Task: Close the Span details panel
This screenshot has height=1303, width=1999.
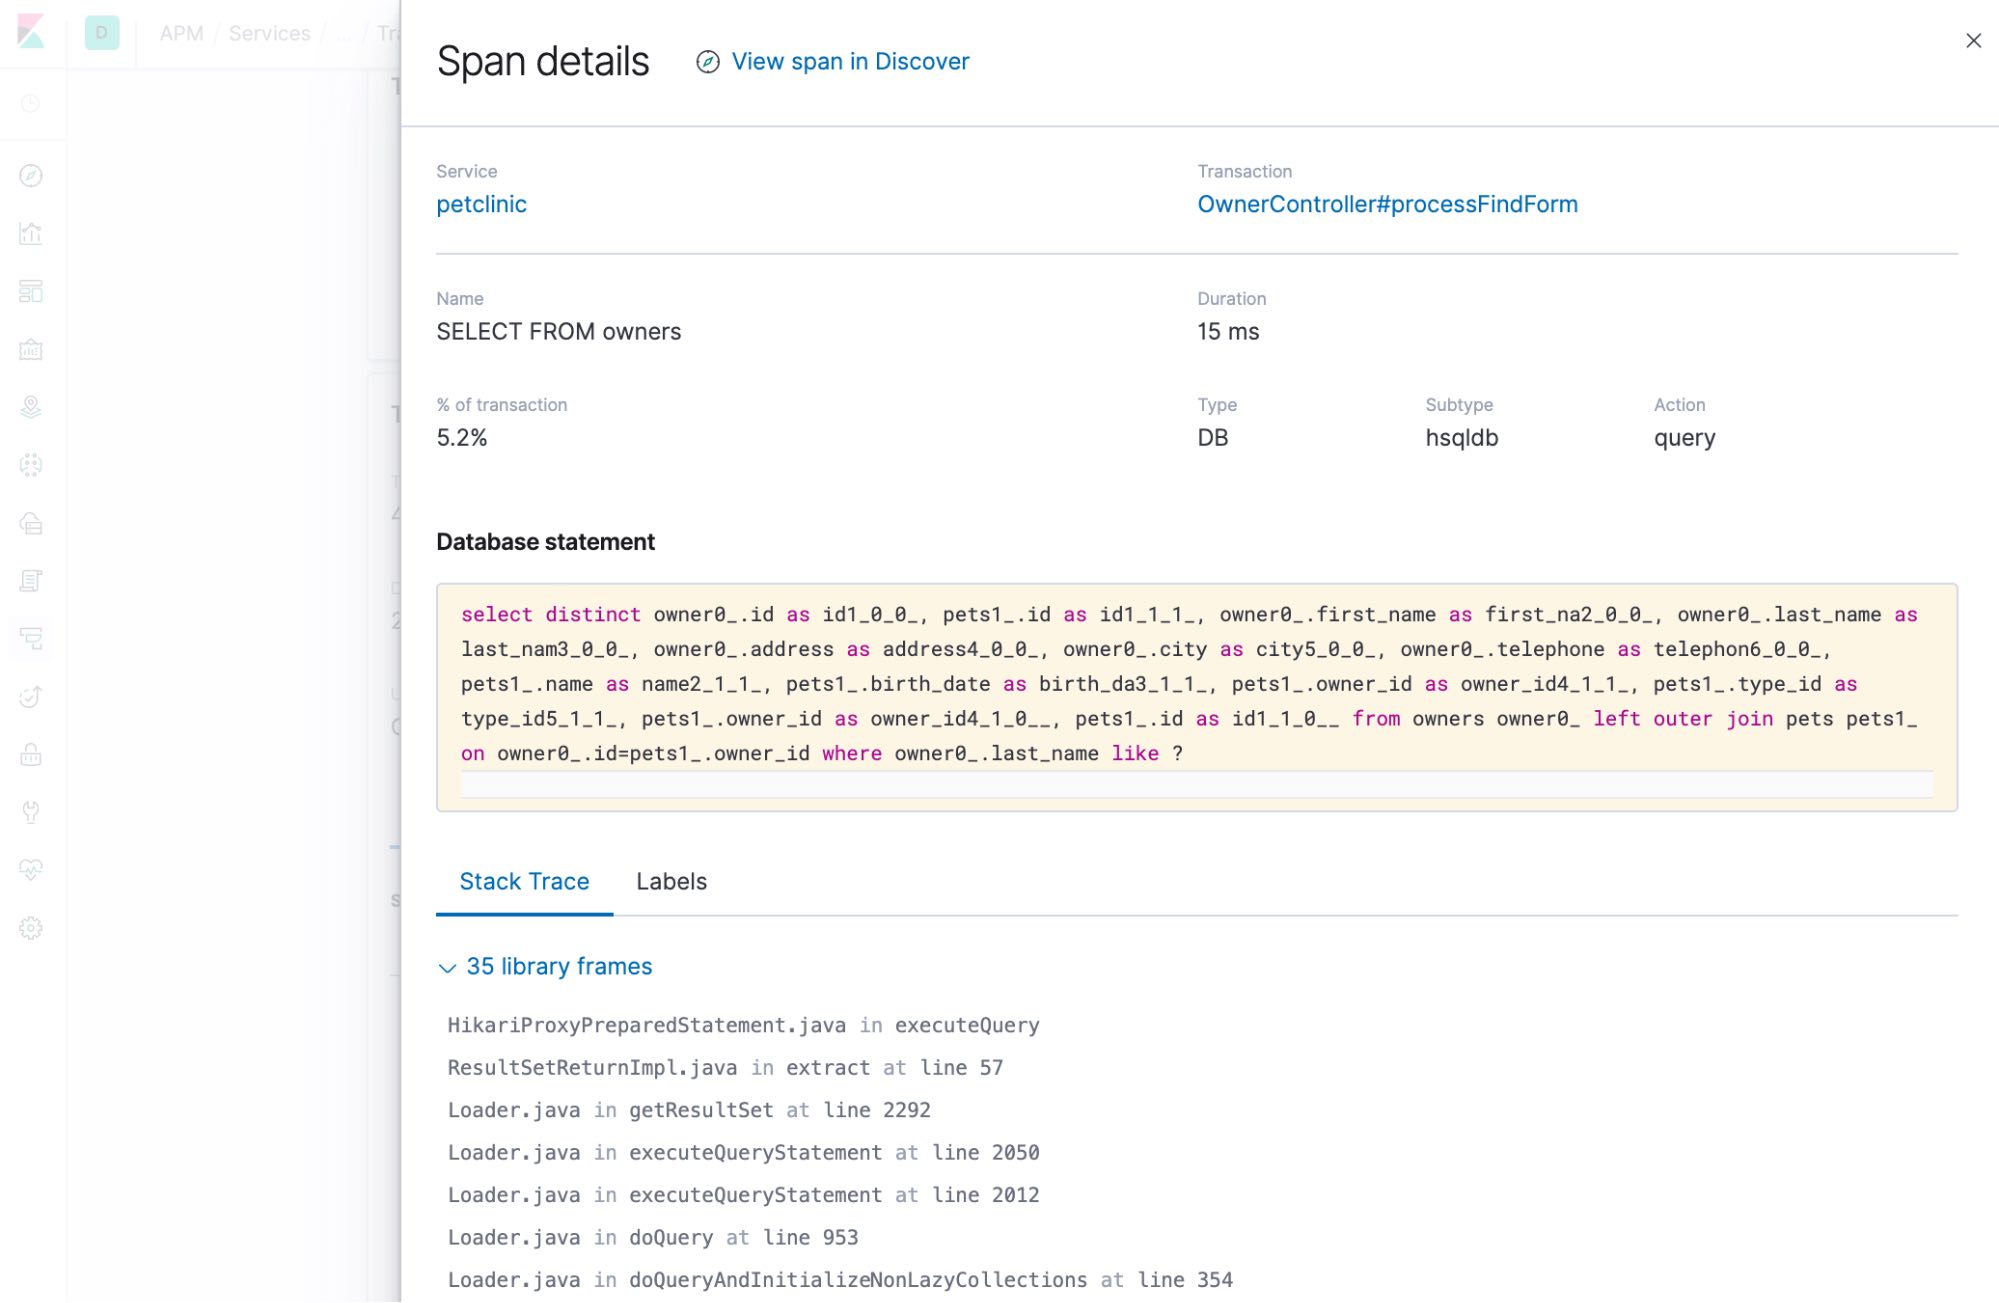Action: click(1972, 41)
